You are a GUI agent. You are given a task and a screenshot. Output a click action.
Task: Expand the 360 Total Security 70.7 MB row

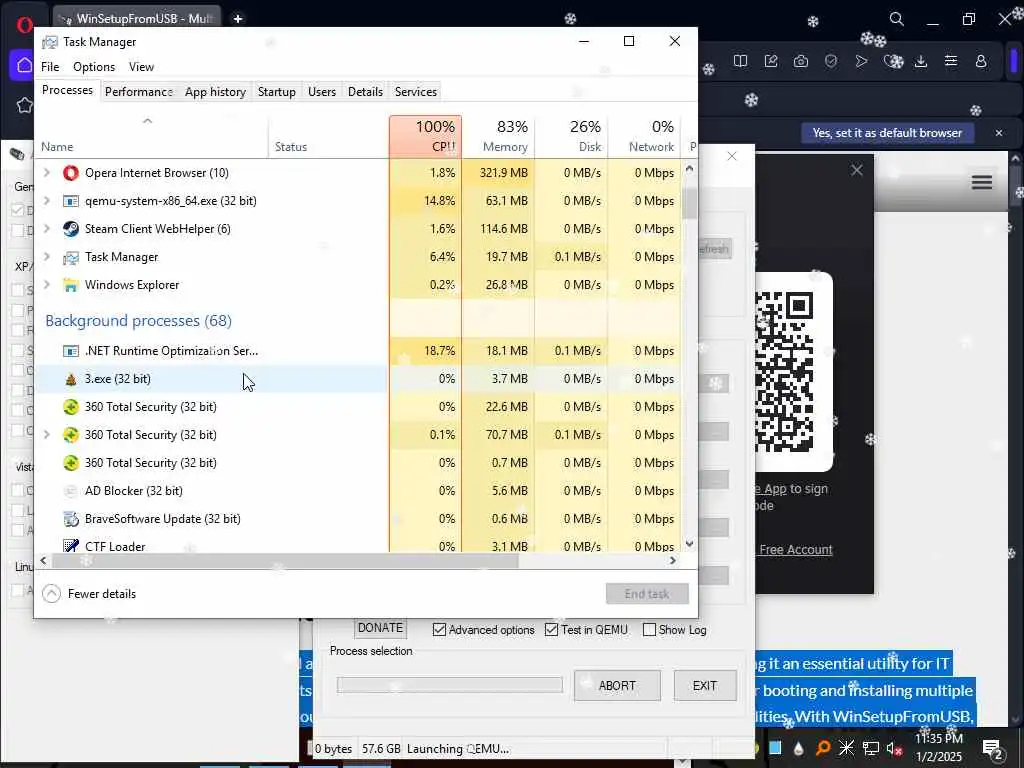[46, 435]
